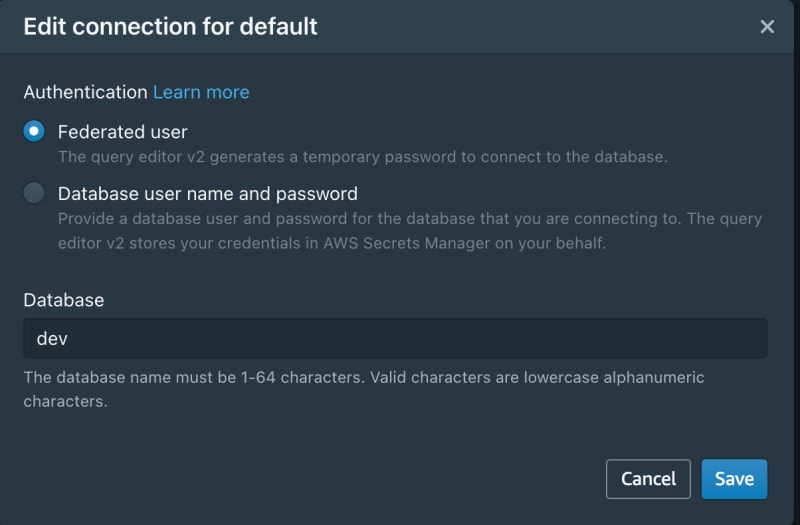The image size is (800, 525).
Task: Open the Authentication Learn more link
Action: tap(201, 92)
